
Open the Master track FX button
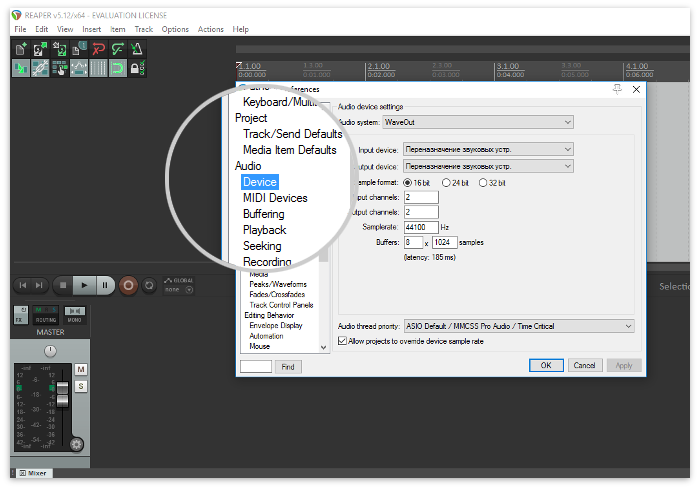coord(21,315)
